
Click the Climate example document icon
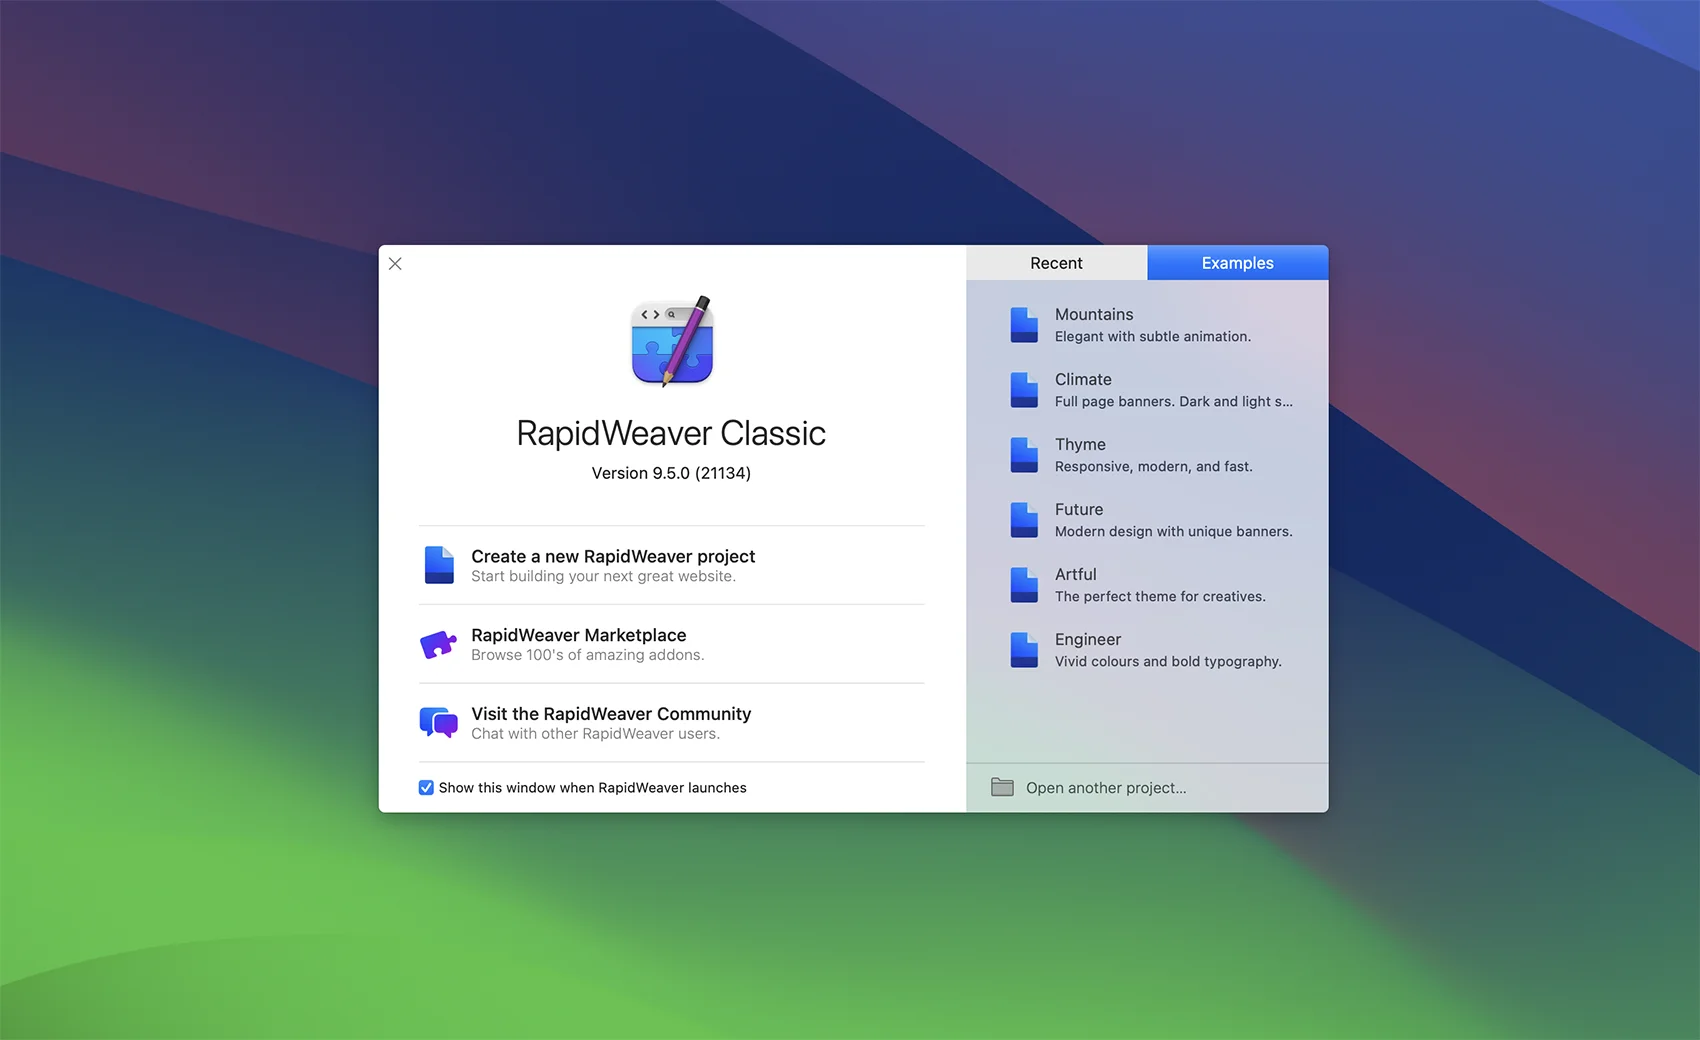click(x=1024, y=390)
